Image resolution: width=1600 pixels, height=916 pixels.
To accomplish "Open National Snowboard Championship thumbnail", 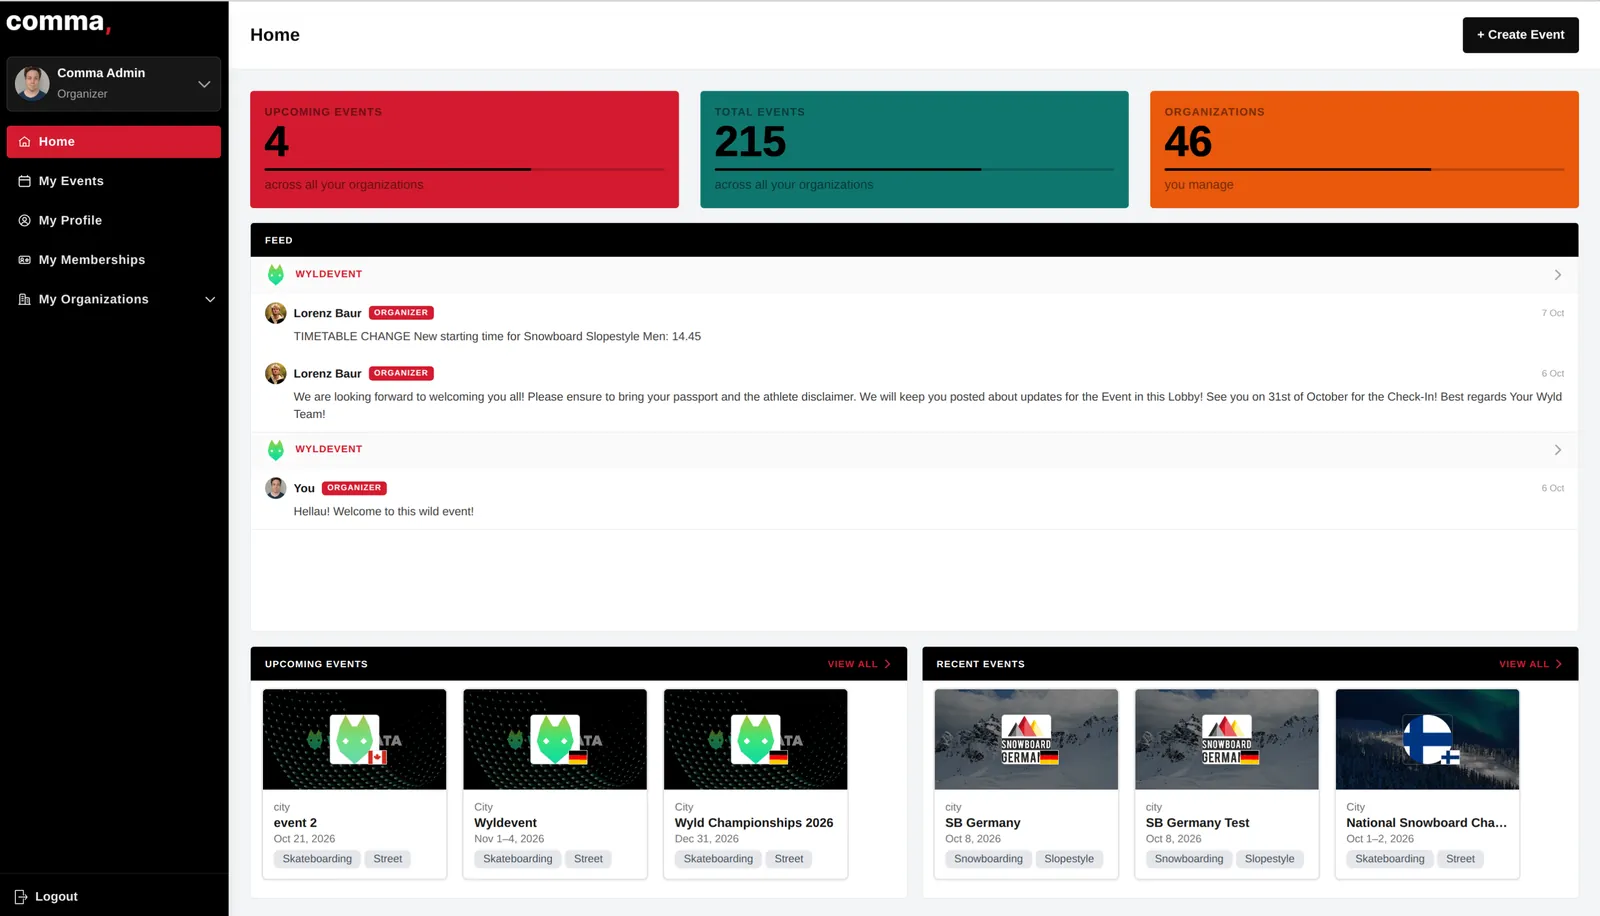I will (x=1427, y=739).
